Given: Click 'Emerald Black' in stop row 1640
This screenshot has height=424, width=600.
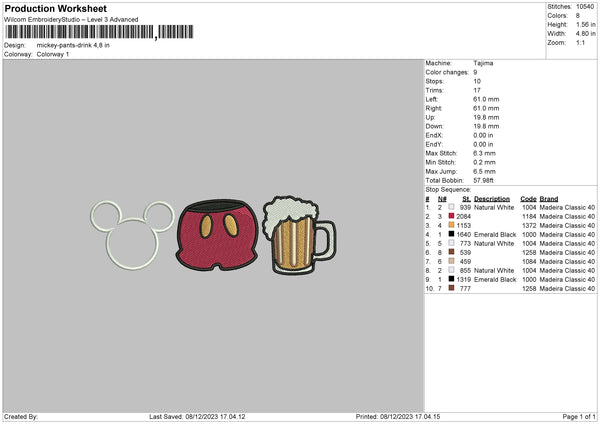Looking at the screenshot, I should (495, 235).
